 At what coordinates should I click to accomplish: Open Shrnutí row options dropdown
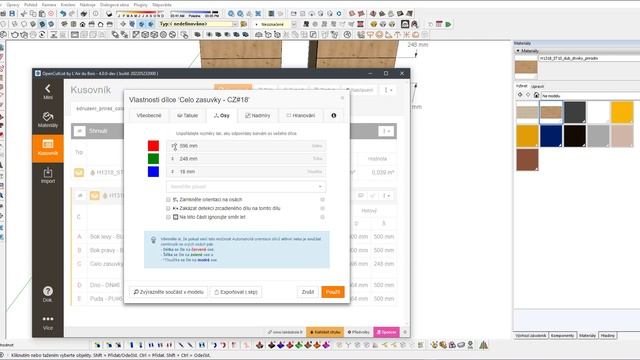385,131
